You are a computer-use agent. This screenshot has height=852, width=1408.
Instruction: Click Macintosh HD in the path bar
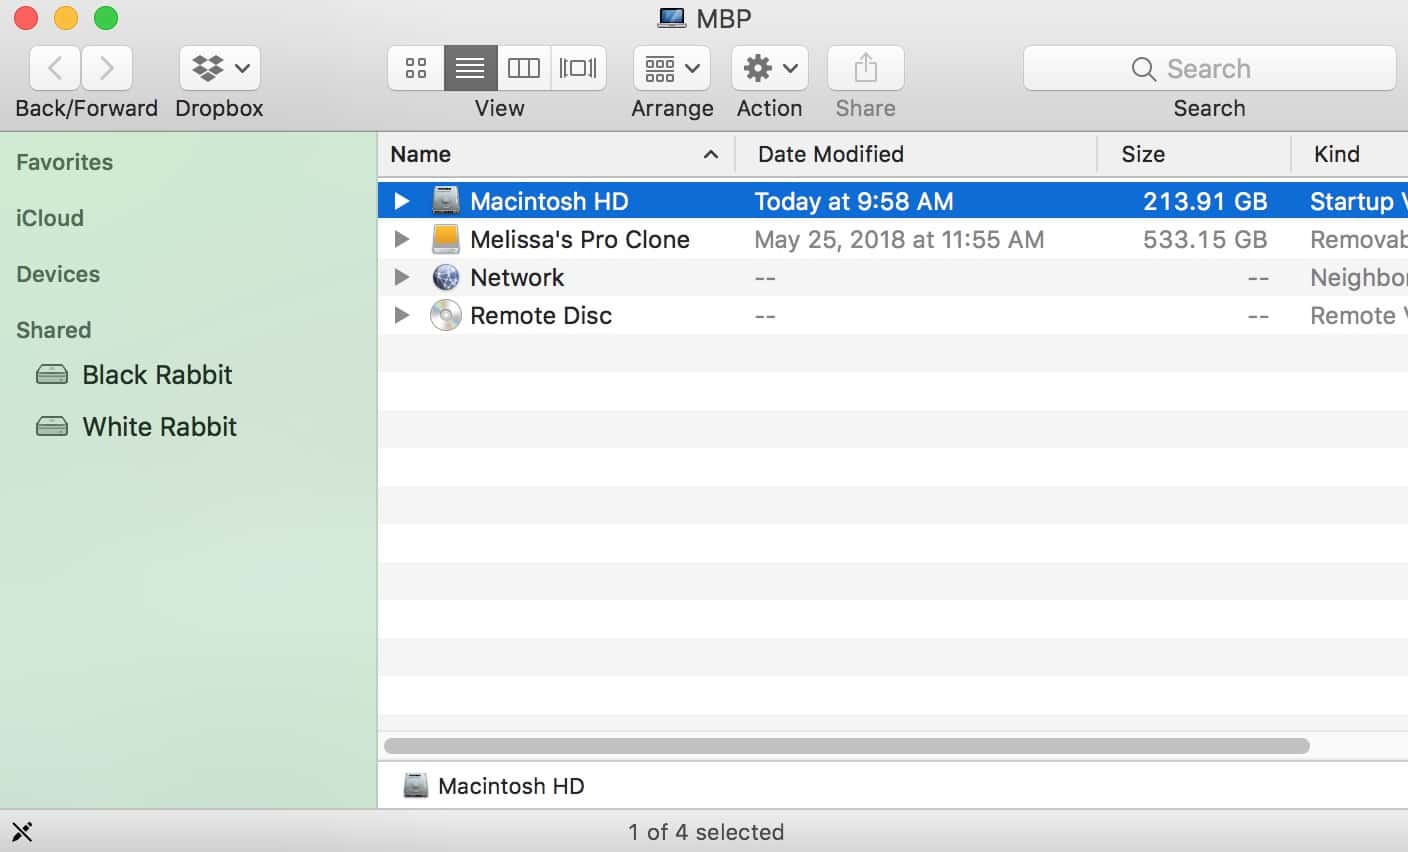click(511, 786)
